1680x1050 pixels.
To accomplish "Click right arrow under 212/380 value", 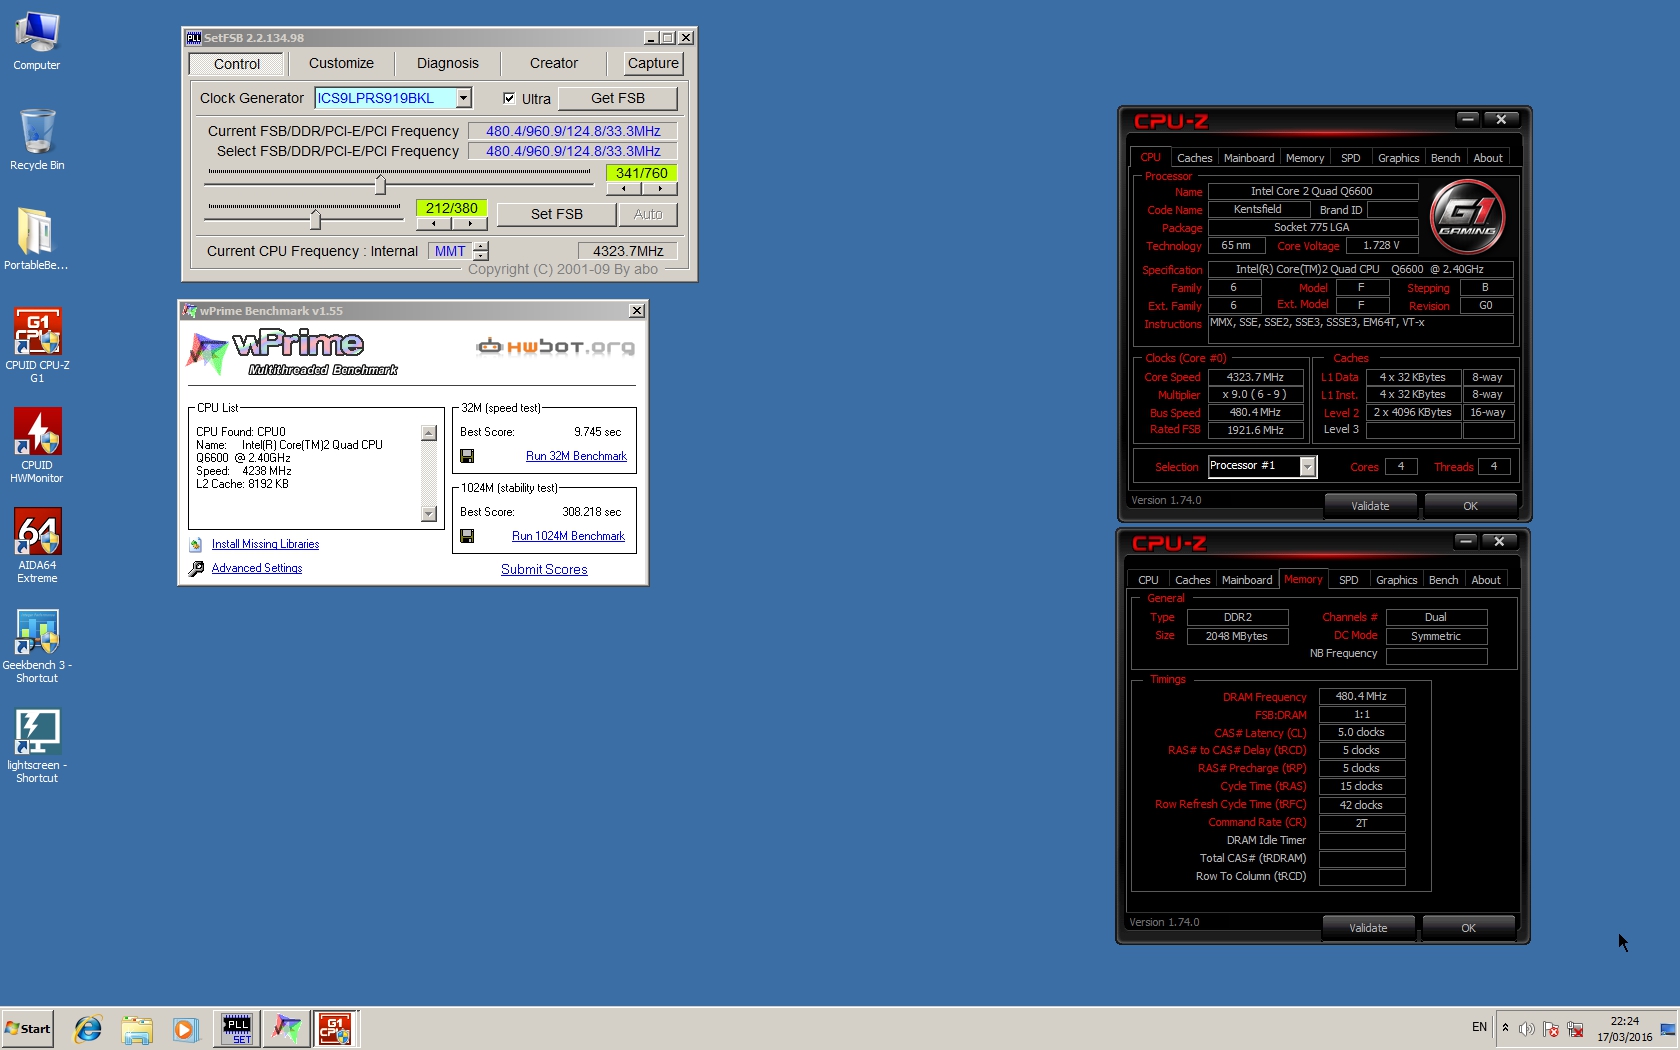I will [469, 224].
